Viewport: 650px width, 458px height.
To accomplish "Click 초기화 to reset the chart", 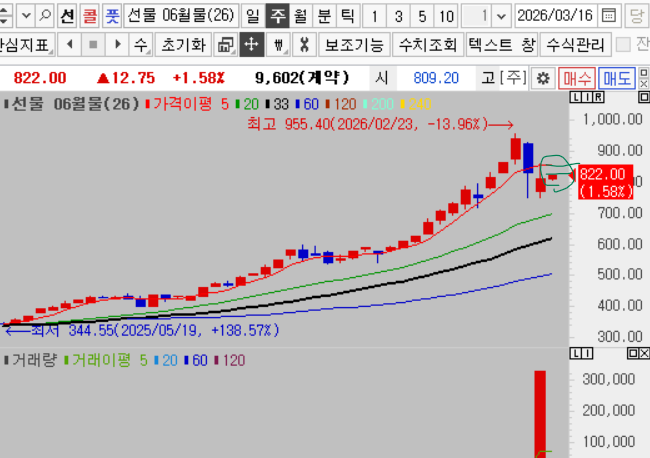I will click(183, 44).
